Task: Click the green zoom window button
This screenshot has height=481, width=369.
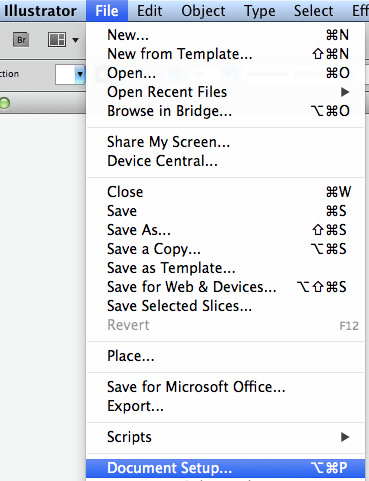Action: point(5,103)
